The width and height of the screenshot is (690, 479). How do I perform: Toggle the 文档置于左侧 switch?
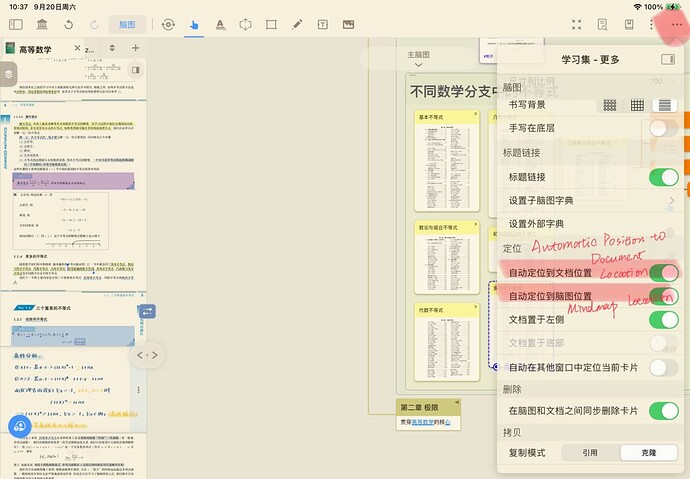664,320
